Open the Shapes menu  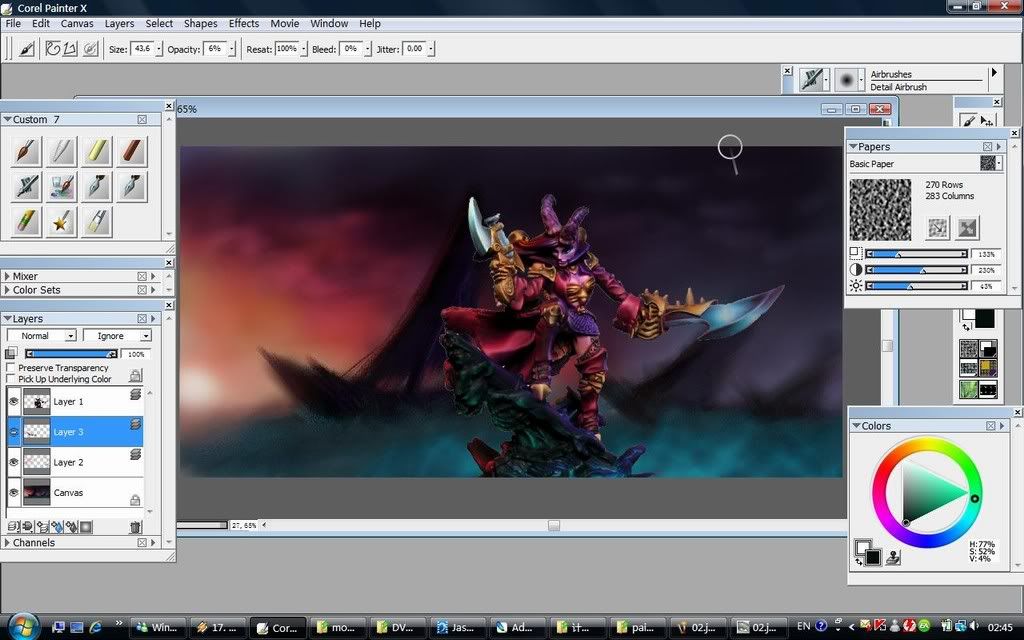coord(200,24)
